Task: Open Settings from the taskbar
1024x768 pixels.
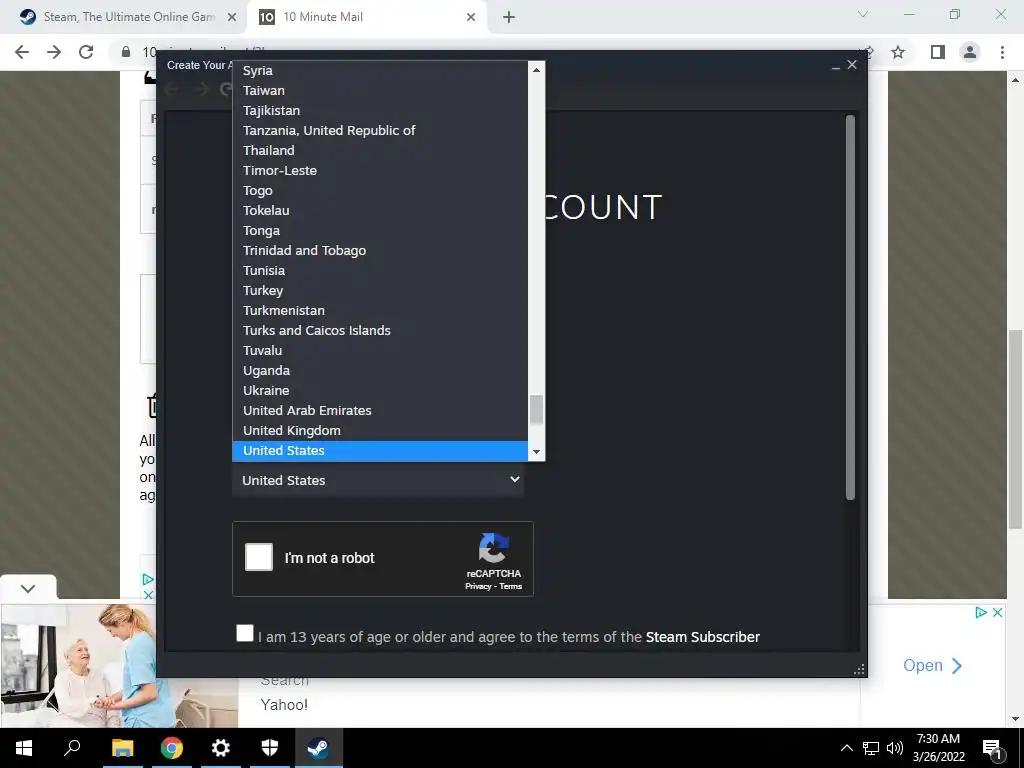Action: pyautogui.click(x=221, y=748)
